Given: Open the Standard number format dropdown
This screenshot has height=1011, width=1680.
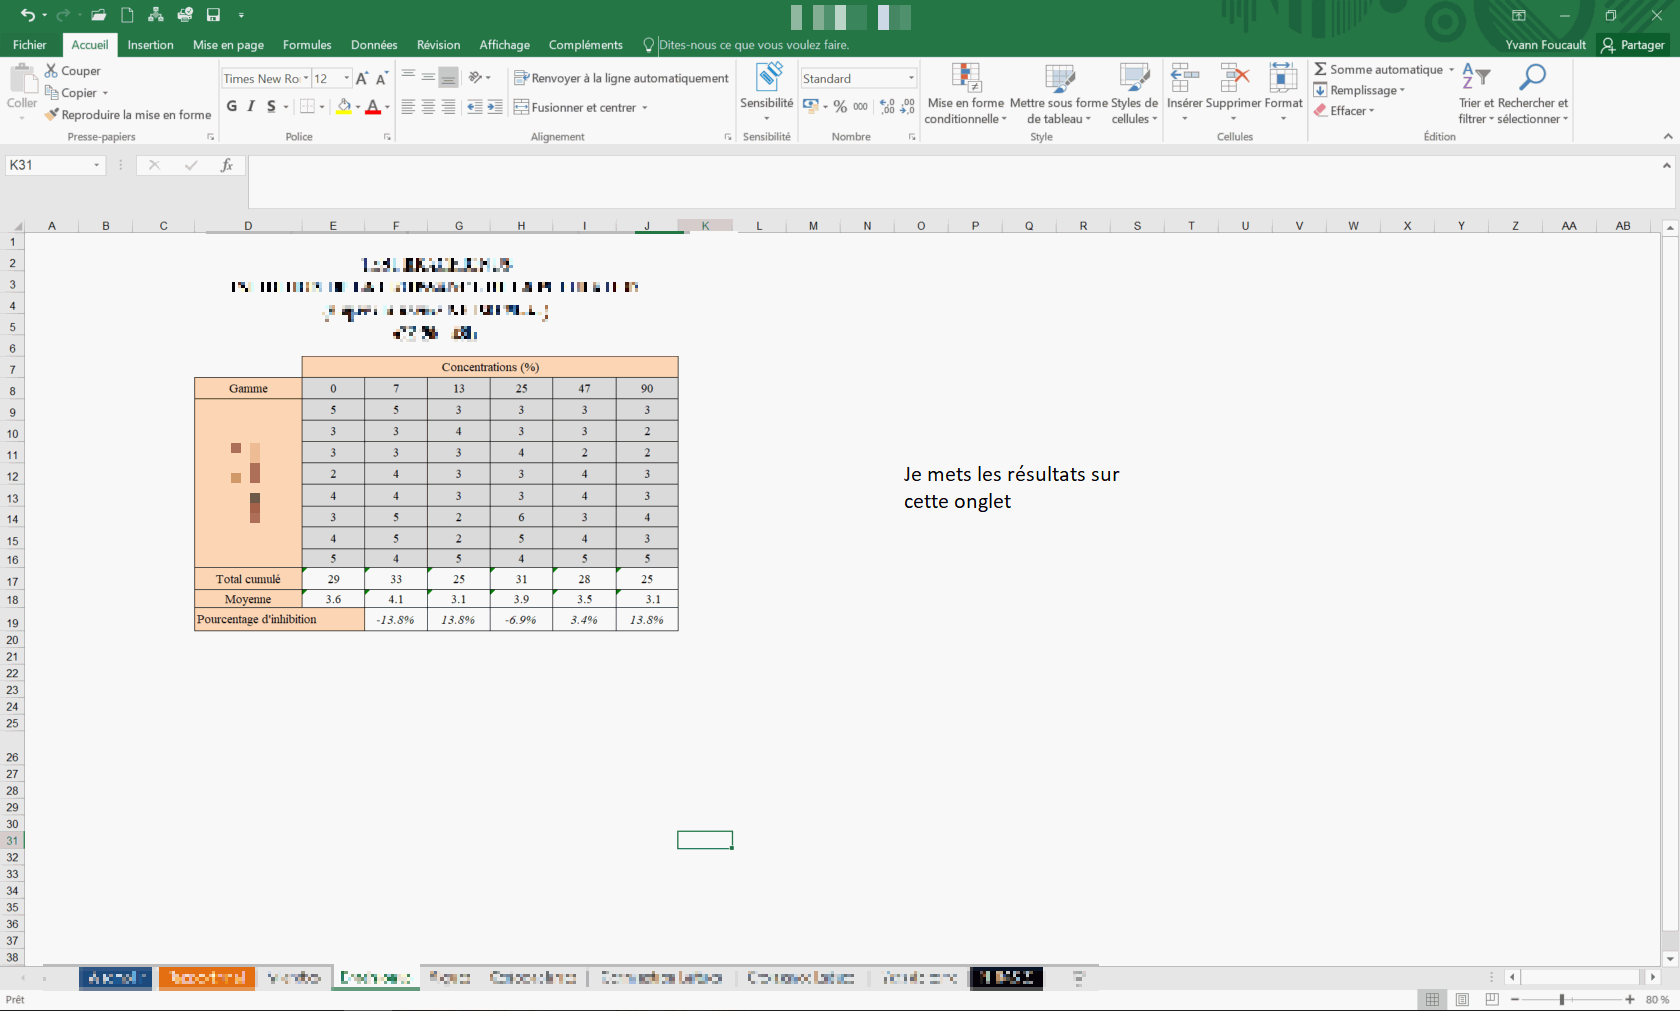Looking at the screenshot, I should point(911,78).
